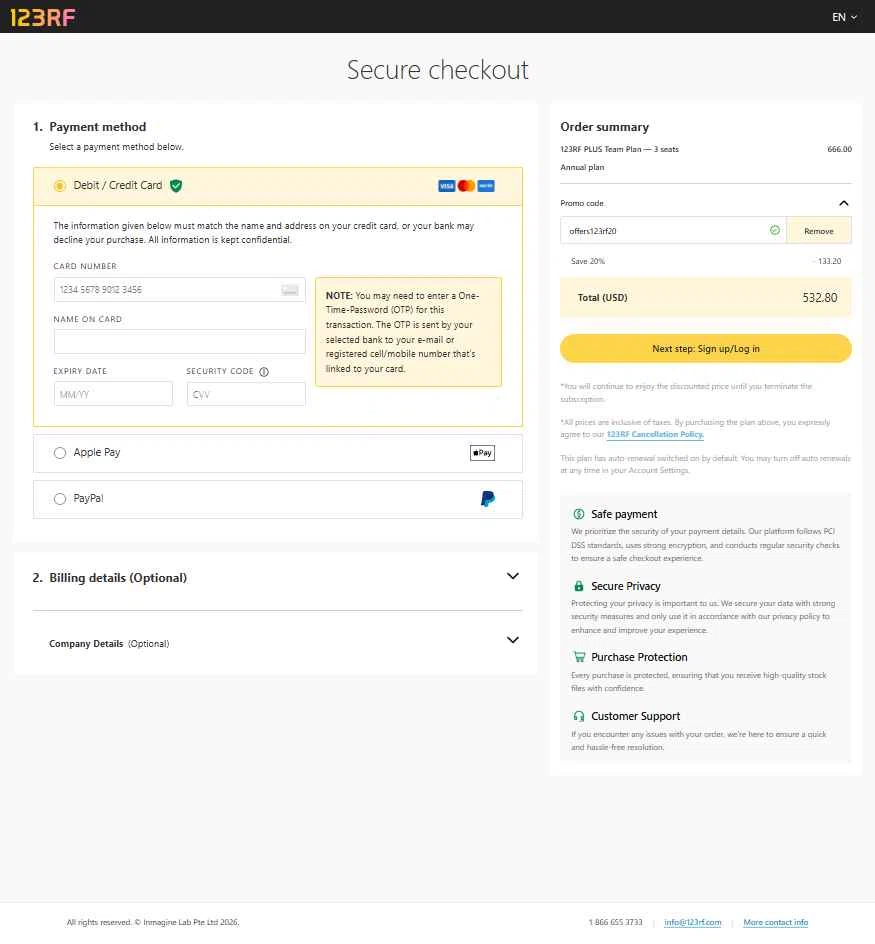
Task: Expand the Billing details section
Action: point(513,576)
